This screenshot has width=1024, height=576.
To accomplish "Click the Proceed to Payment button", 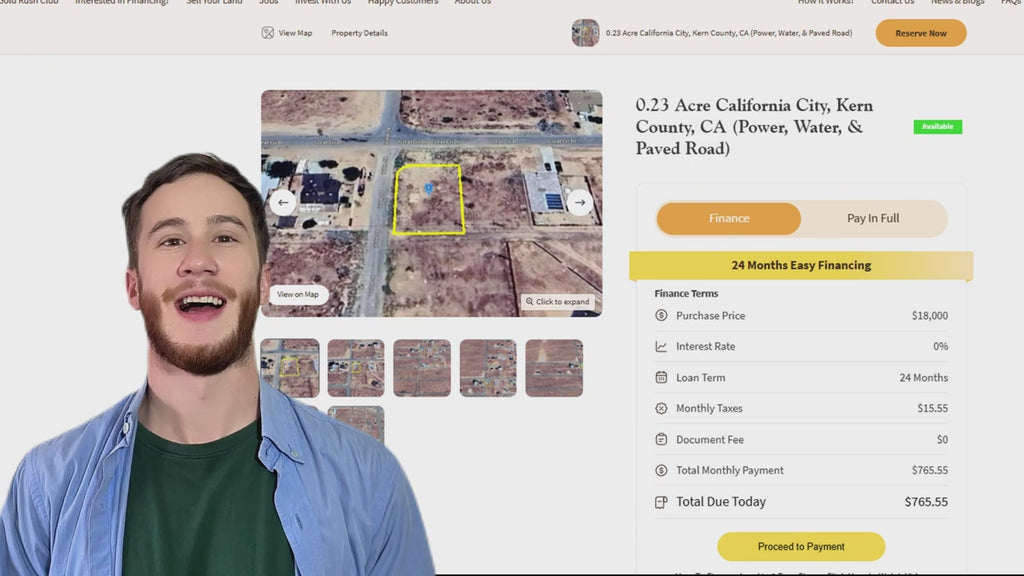I will click(801, 547).
